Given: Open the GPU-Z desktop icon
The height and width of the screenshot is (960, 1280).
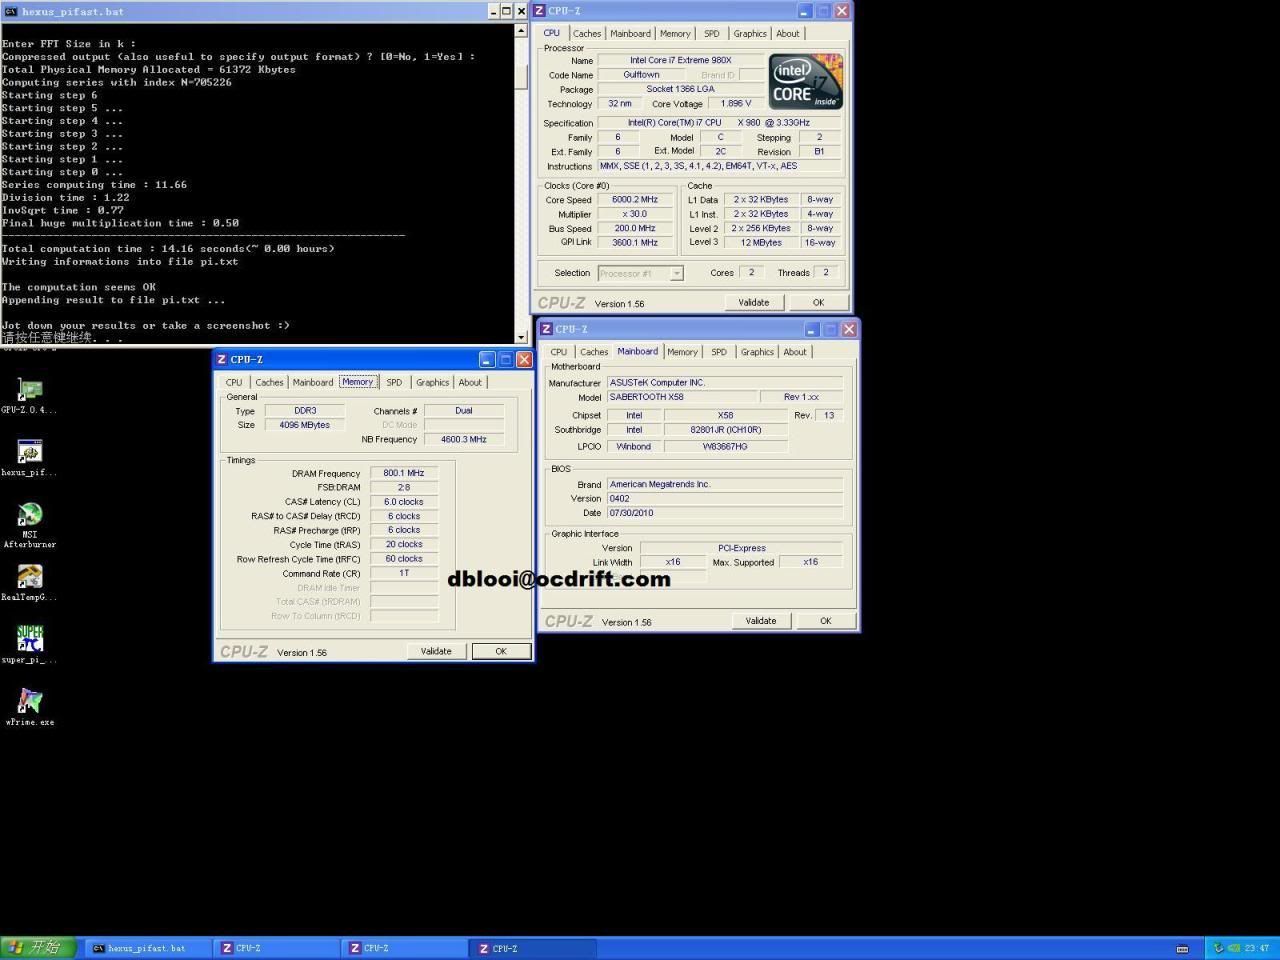Looking at the screenshot, I should [x=29, y=391].
